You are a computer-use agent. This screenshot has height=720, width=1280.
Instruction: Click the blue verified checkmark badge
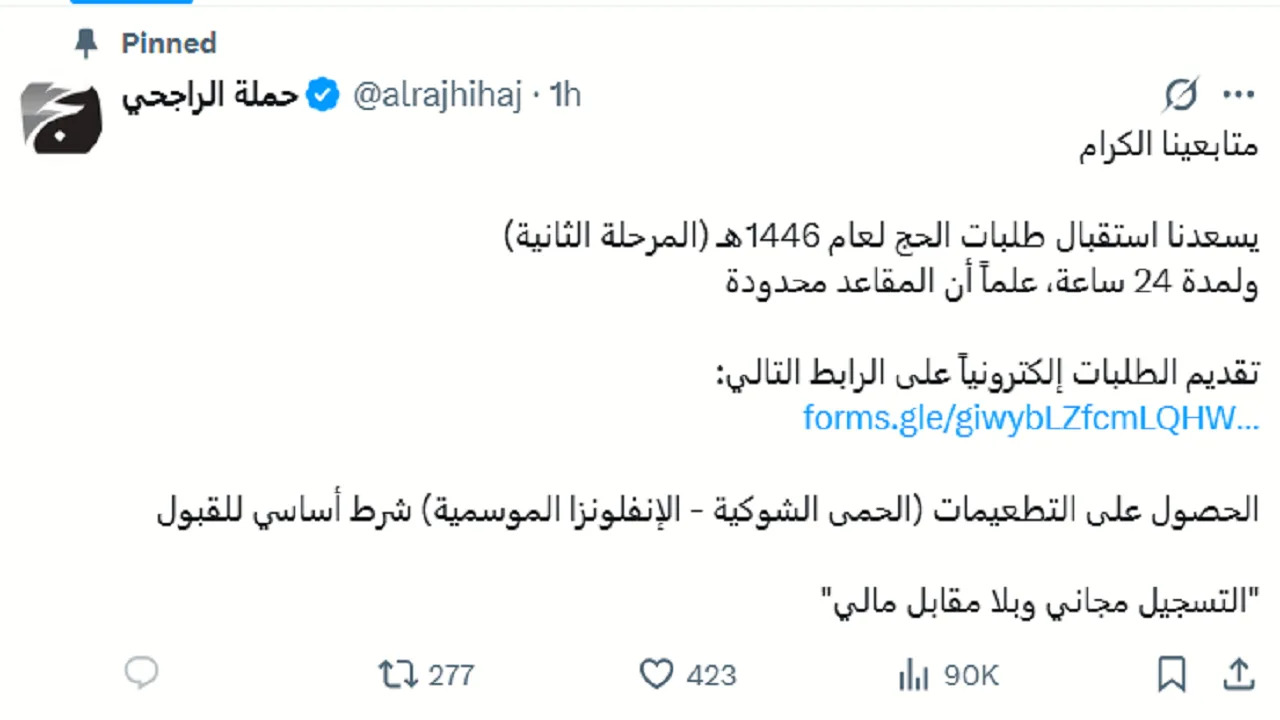(322, 96)
